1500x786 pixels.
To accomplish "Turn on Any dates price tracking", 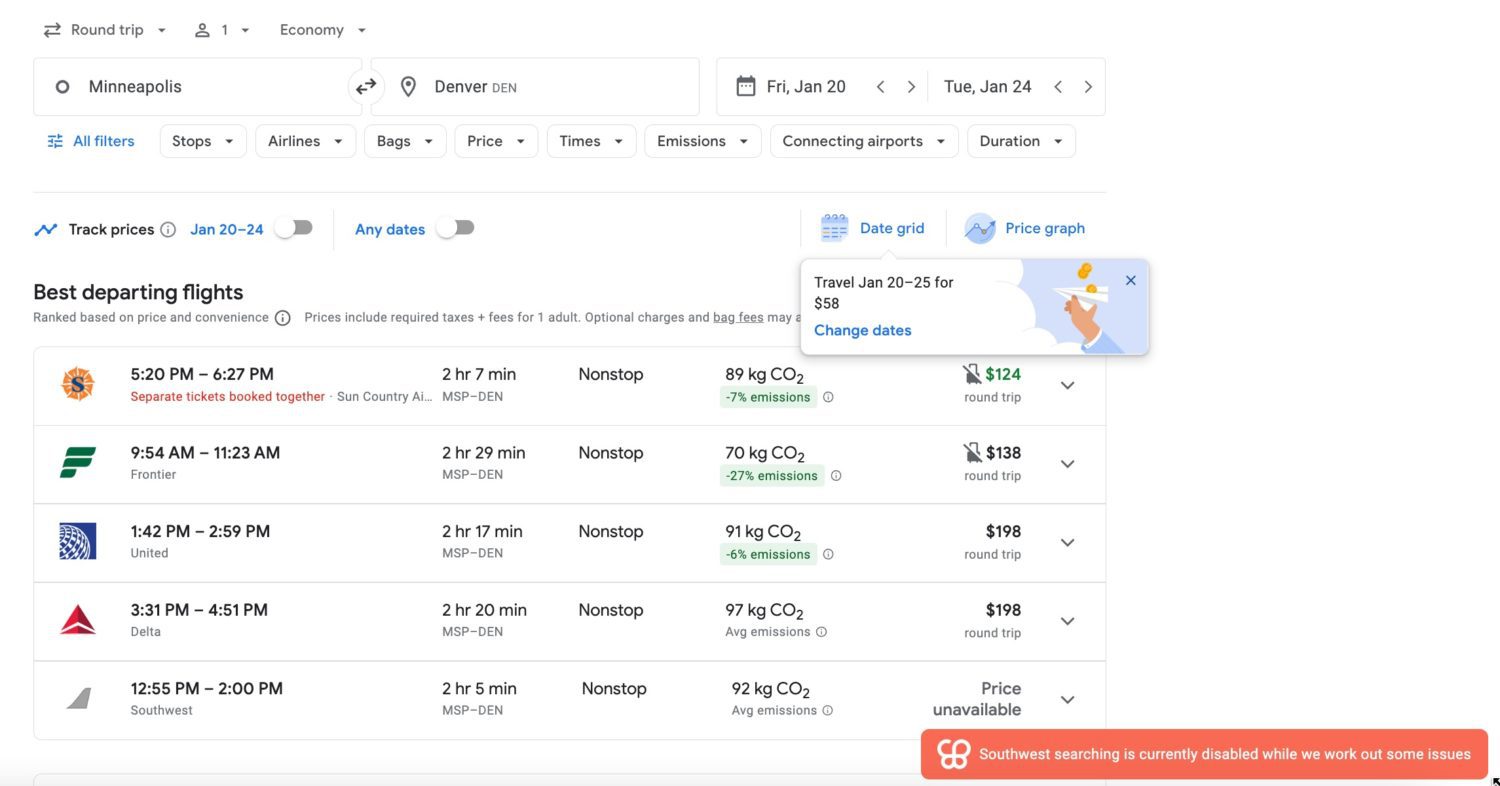I will pyautogui.click(x=456, y=228).
